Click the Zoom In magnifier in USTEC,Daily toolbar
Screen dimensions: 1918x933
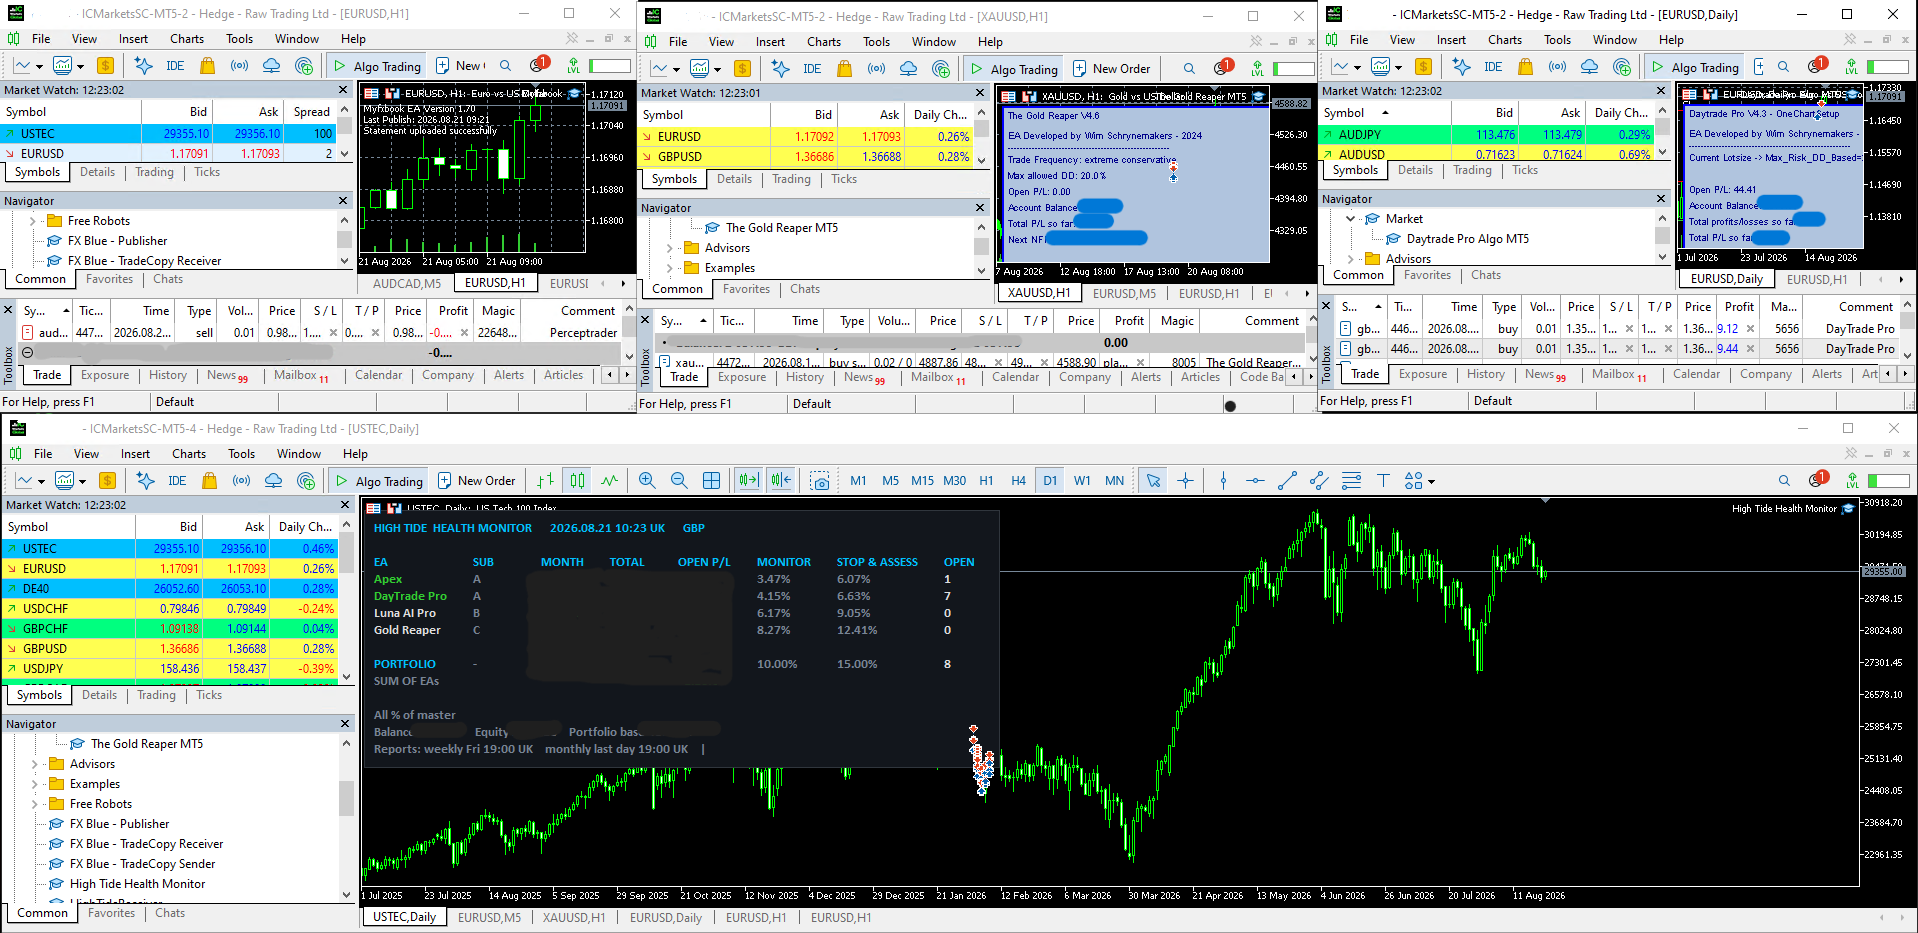coord(646,481)
